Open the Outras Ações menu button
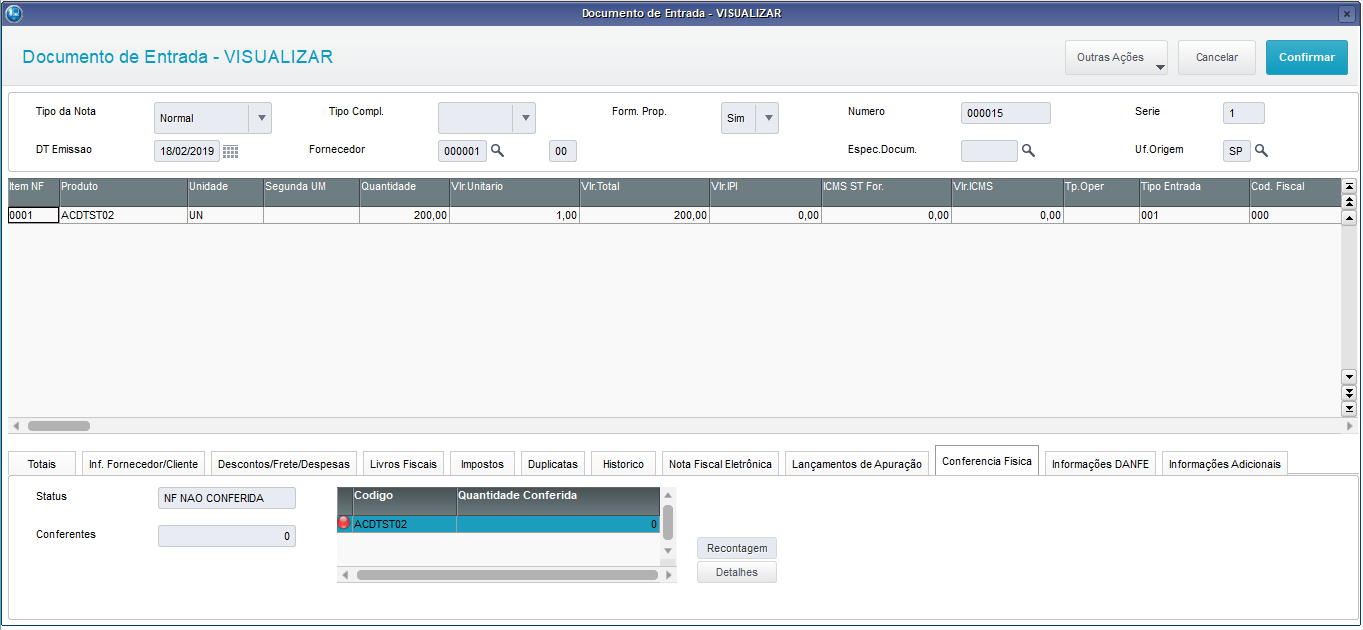This screenshot has height=630, width=1363. 1116,58
